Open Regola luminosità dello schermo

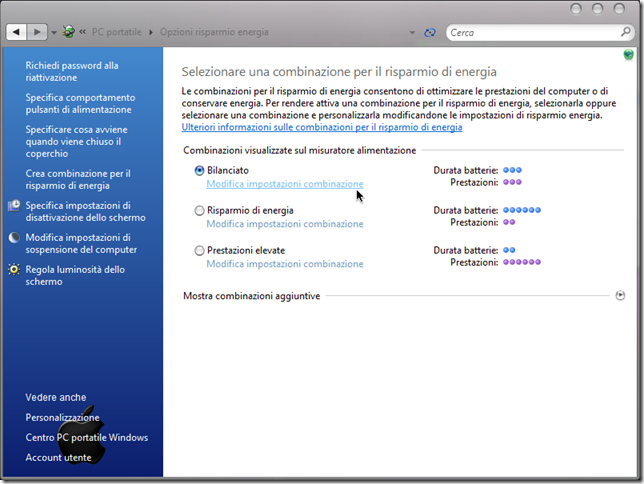point(75,275)
